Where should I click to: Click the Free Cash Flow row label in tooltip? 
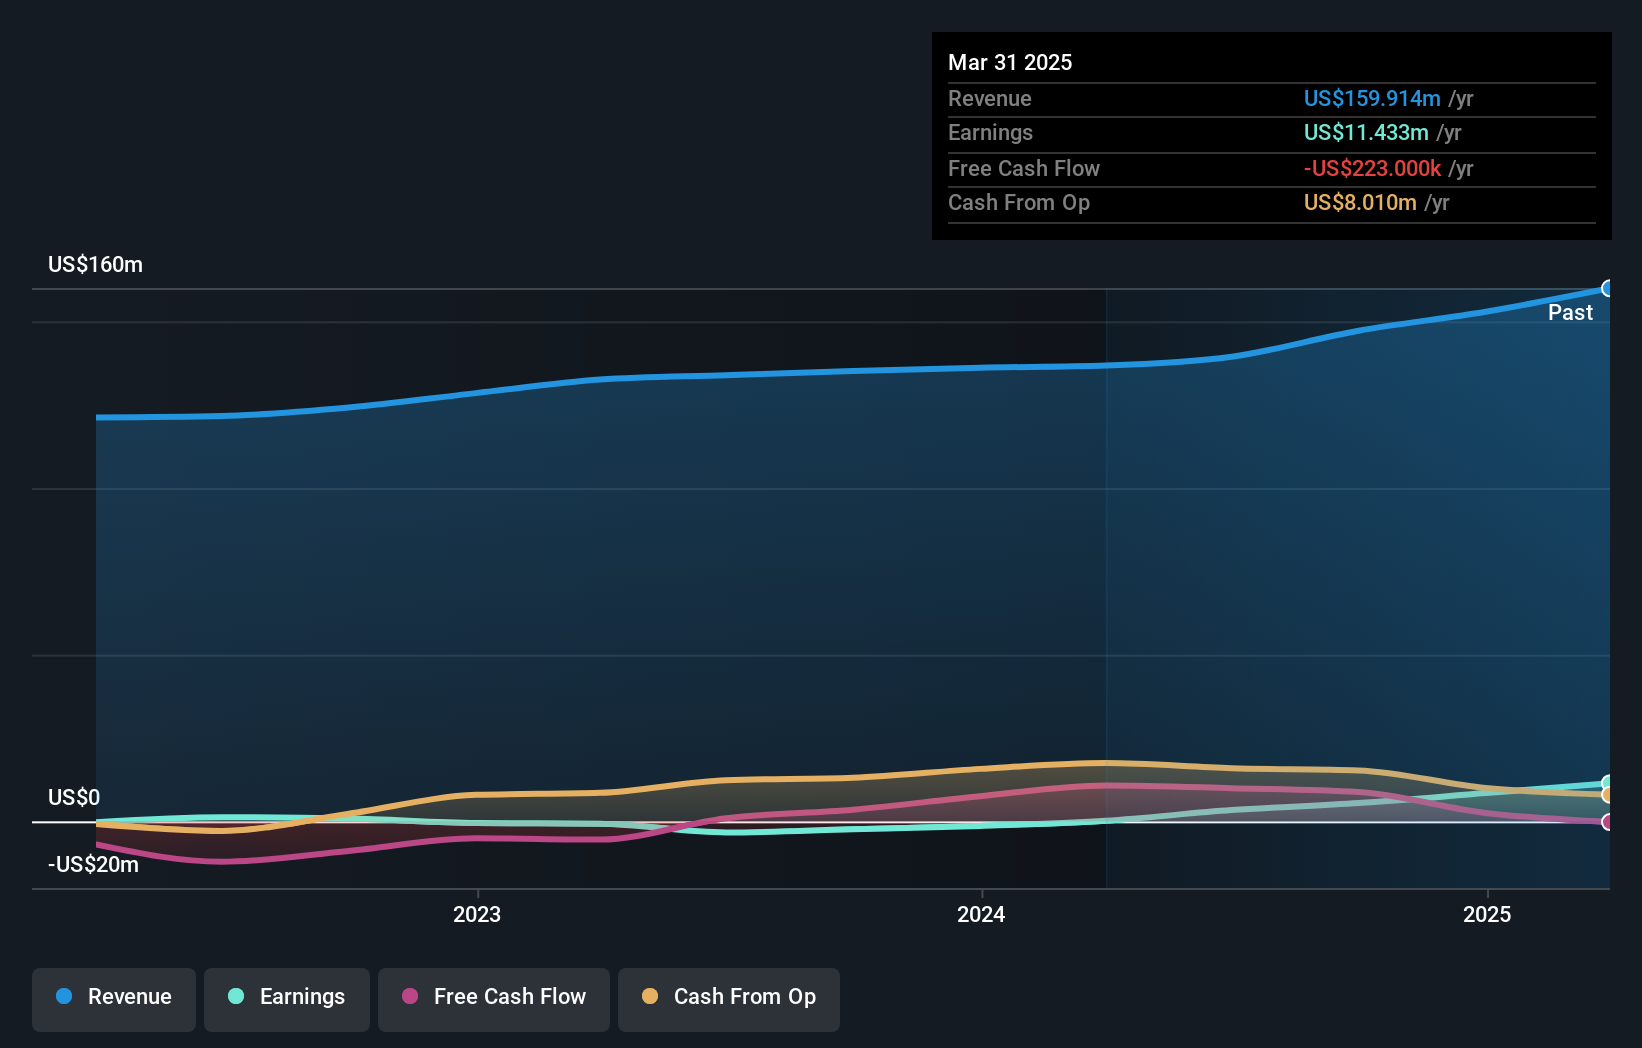click(1024, 168)
